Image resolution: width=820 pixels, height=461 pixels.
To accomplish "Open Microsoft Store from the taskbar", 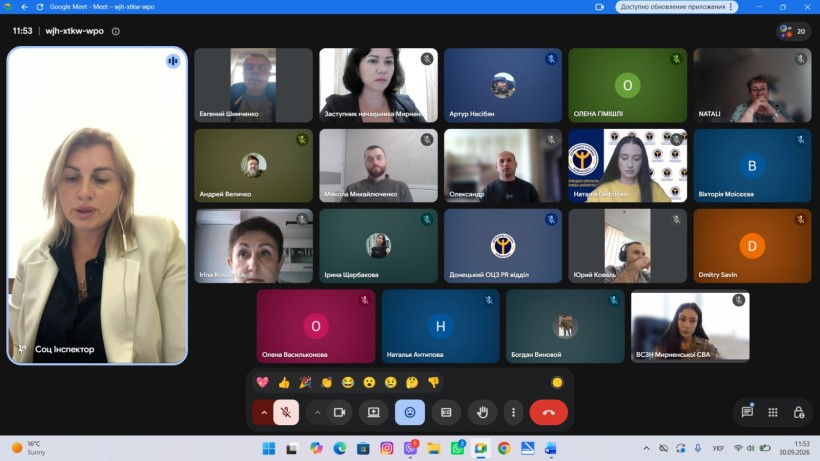I will 363,448.
